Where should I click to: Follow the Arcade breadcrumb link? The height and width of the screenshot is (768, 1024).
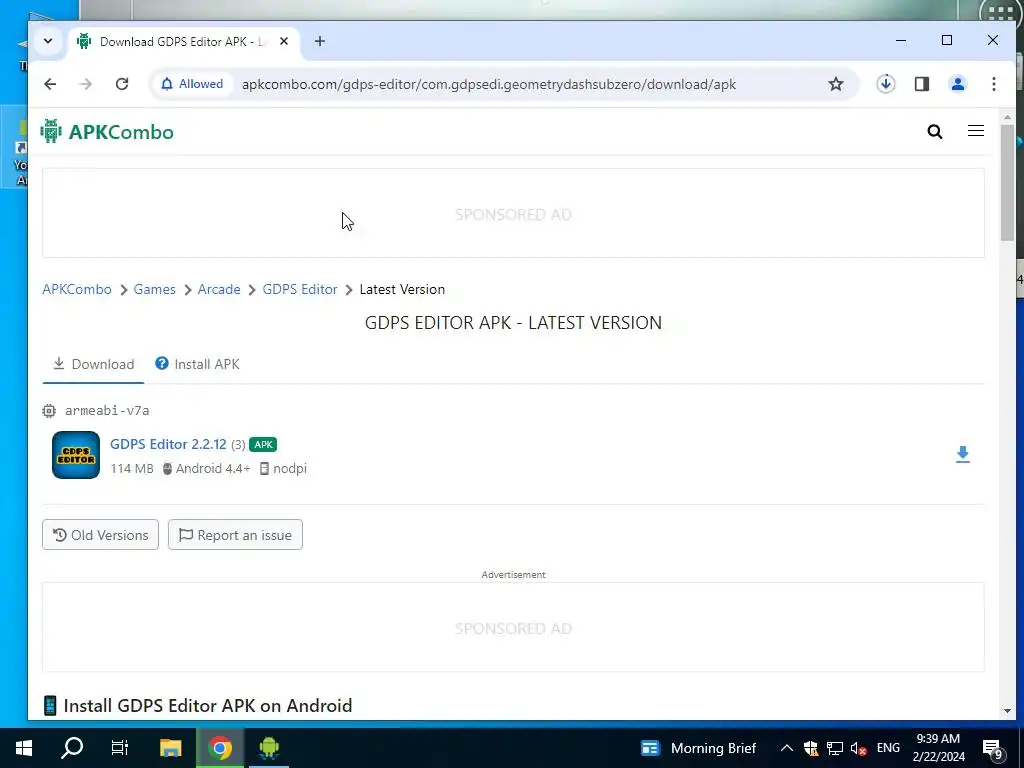click(x=219, y=289)
